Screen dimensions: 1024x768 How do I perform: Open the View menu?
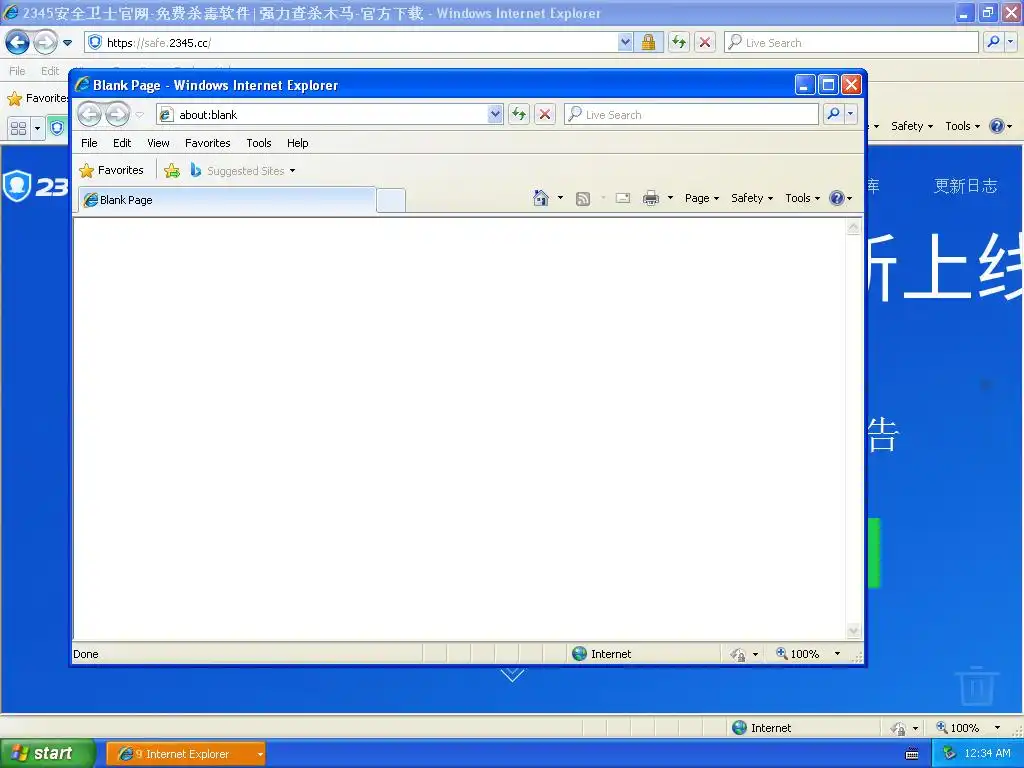158,143
